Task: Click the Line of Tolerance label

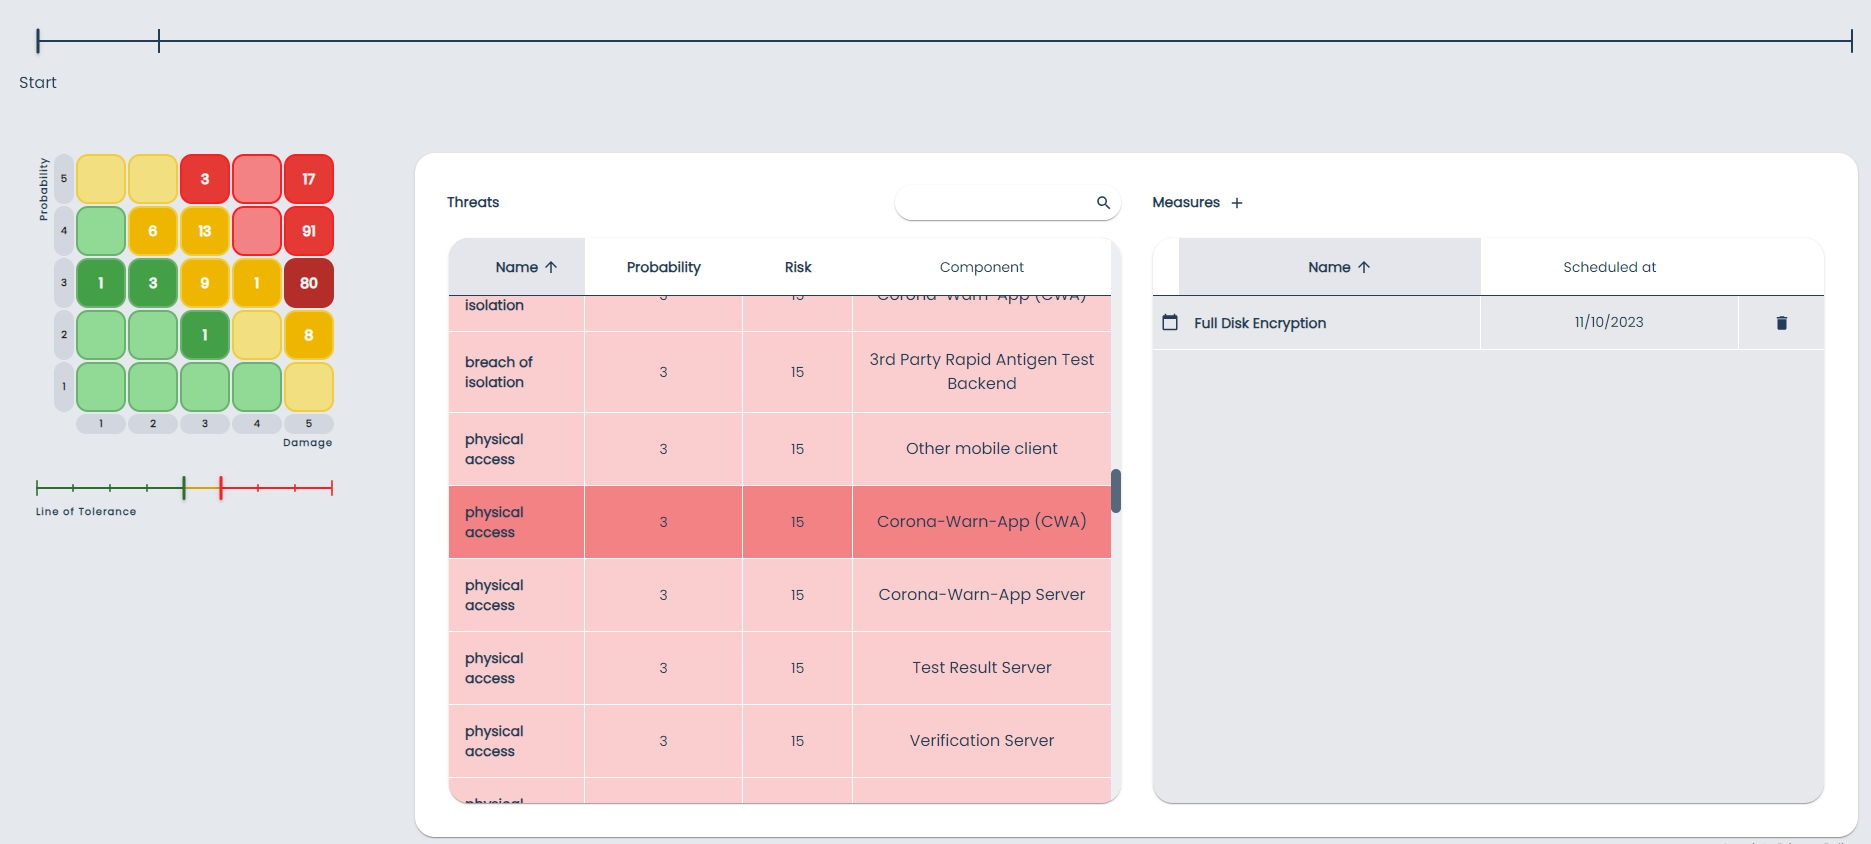Action: pyautogui.click(x=86, y=511)
